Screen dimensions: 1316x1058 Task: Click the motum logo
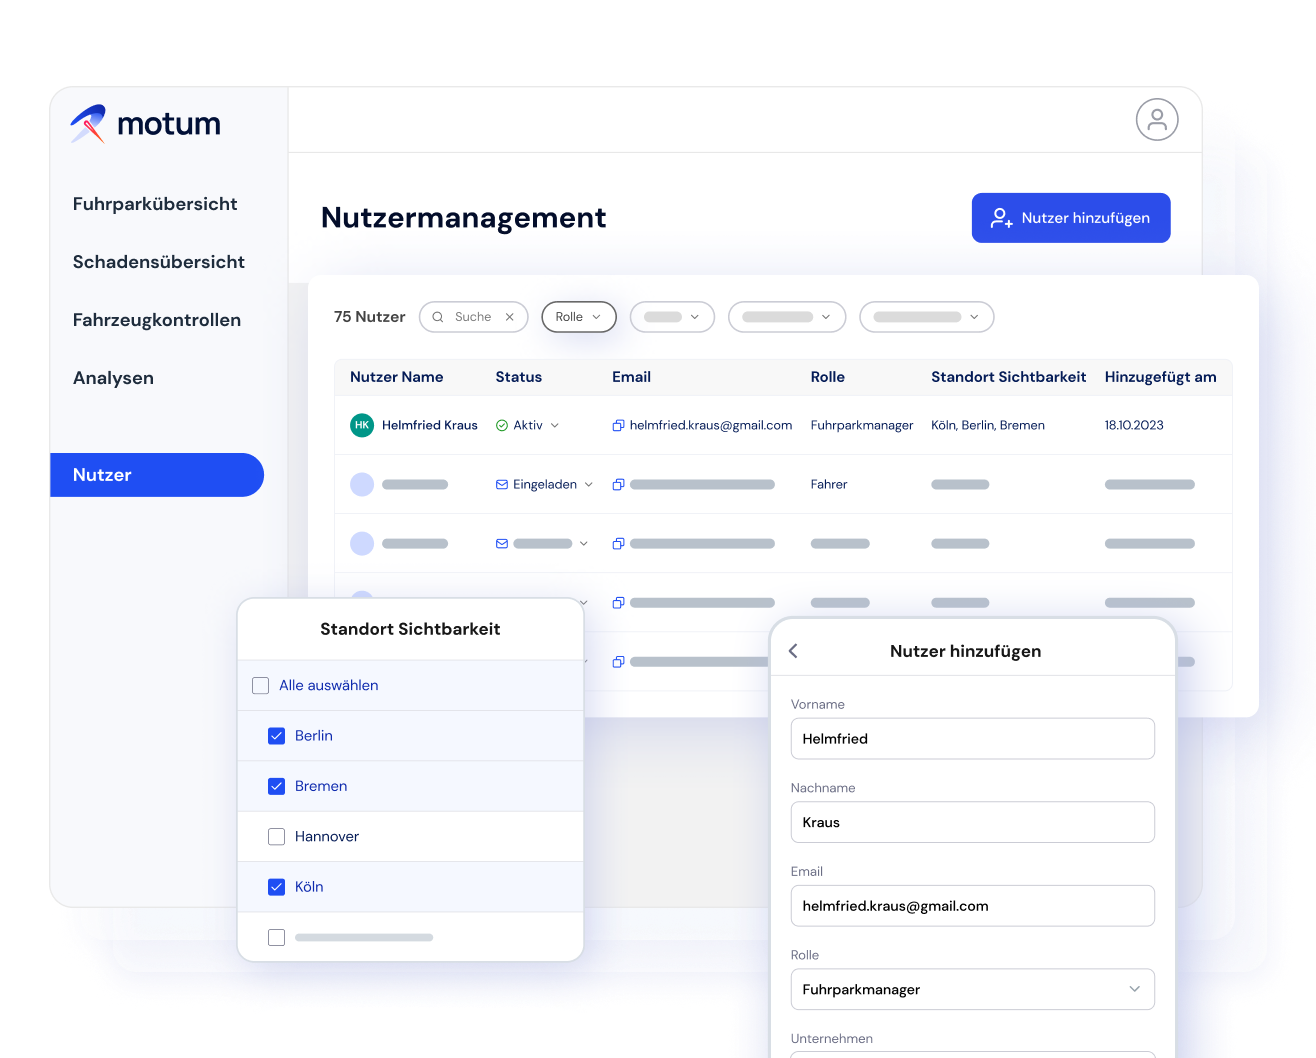144,123
